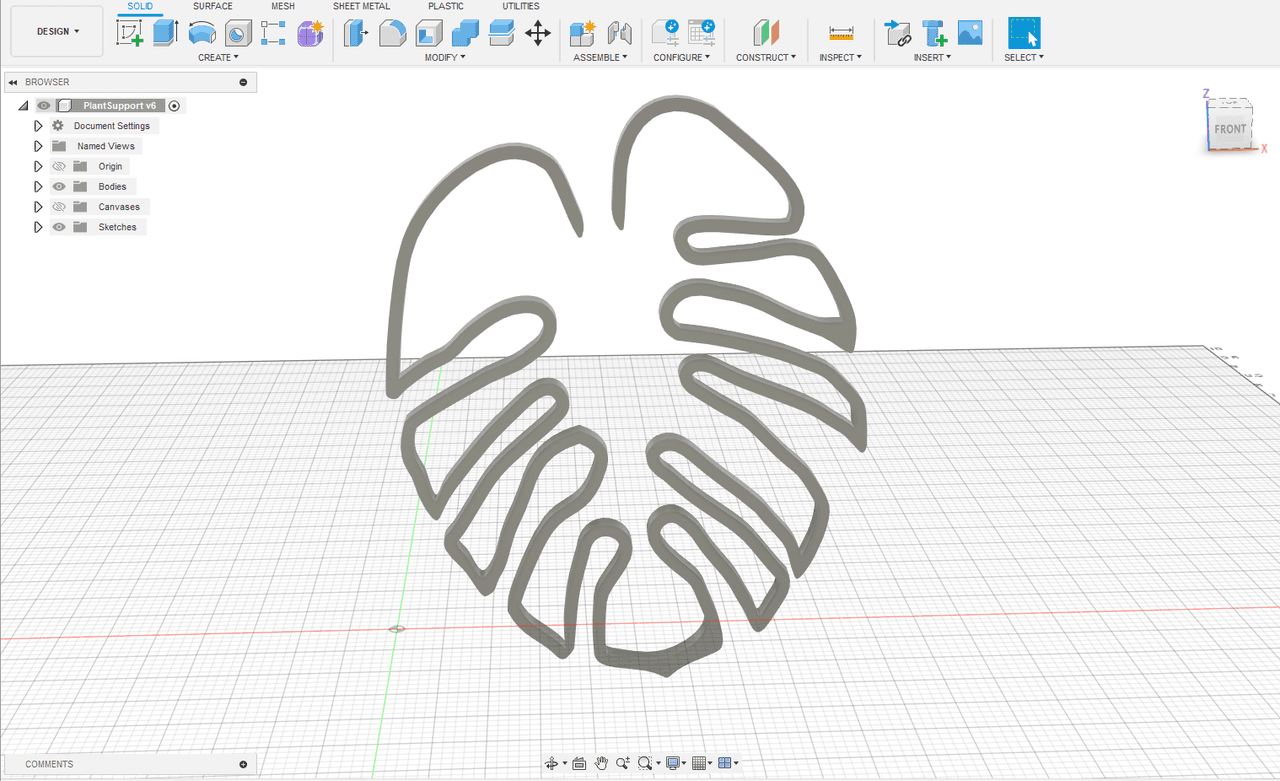Expand the Document Settings node
This screenshot has height=781, width=1280.
pyautogui.click(x=38, y=126)
